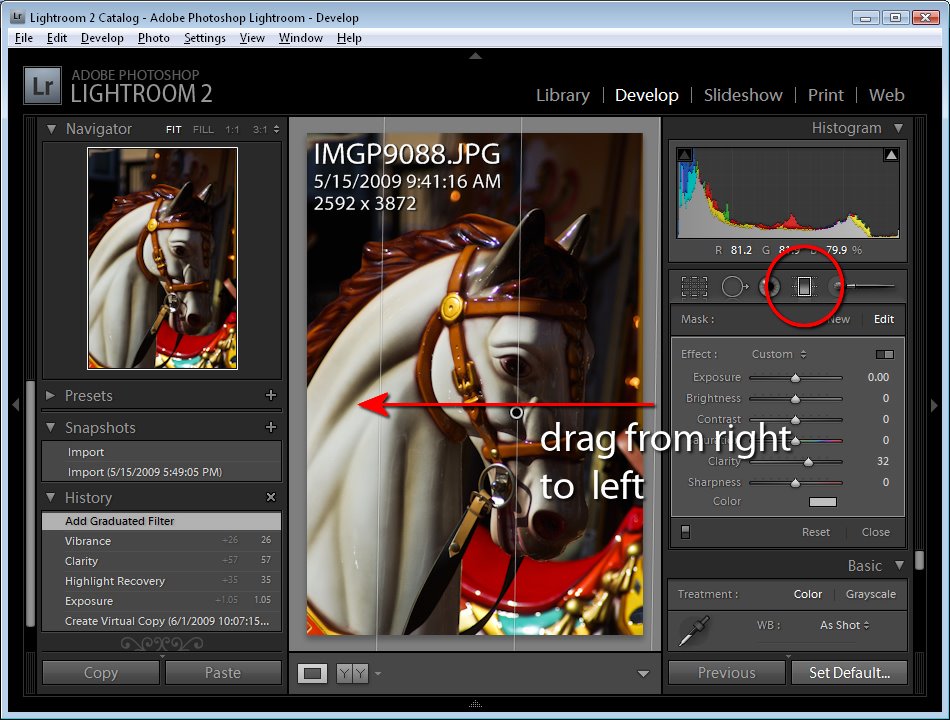Switch to the Slideshow module
The height and width of the screenshot is (720, 950).
743,95
